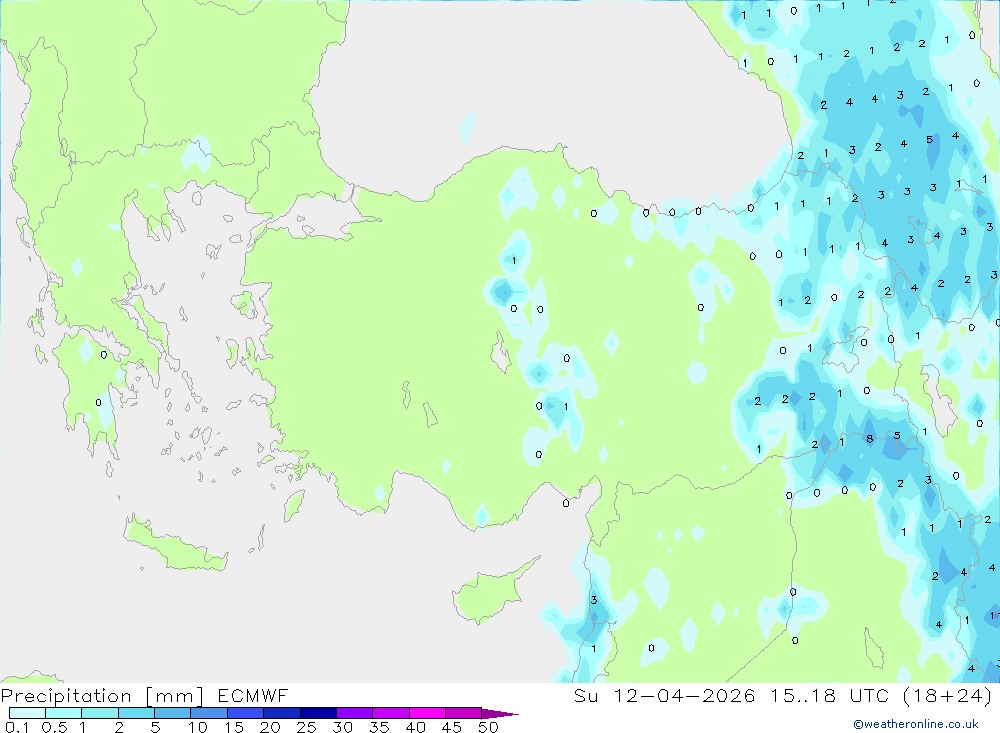Pick the 25–30 mm legend color swatch

pos(318,713)
